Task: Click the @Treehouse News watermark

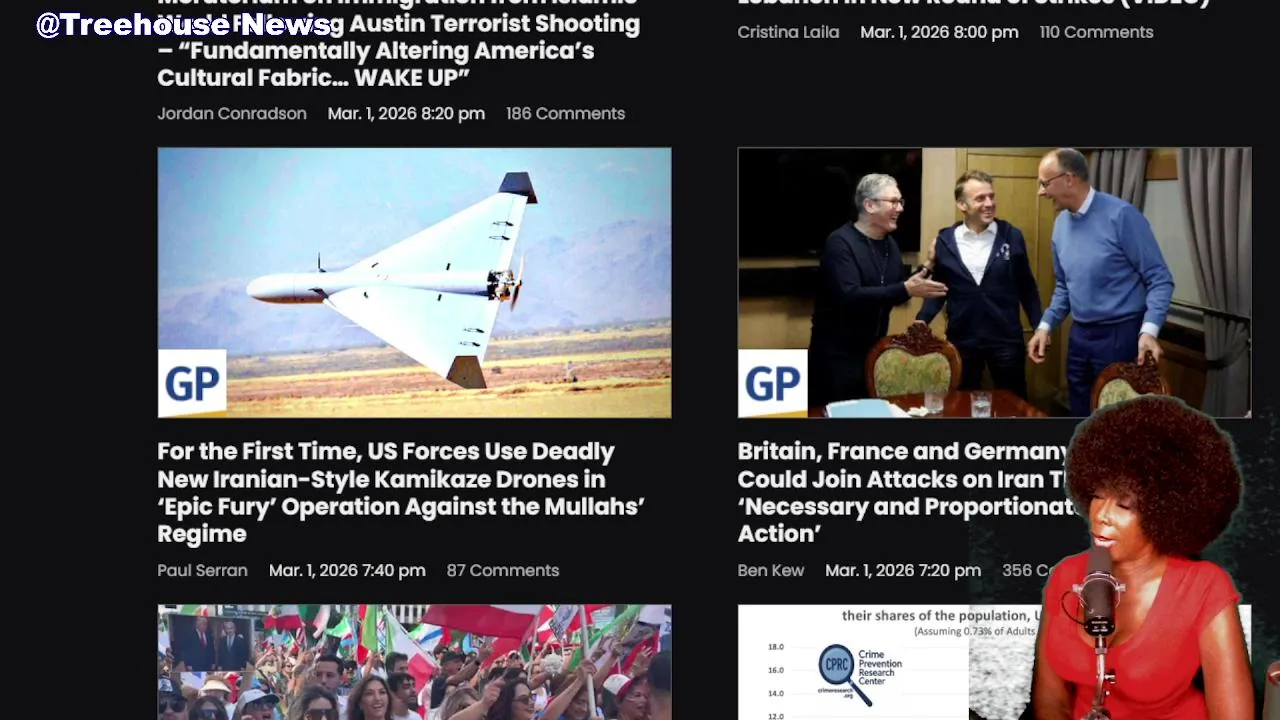Action: point(184,25)
